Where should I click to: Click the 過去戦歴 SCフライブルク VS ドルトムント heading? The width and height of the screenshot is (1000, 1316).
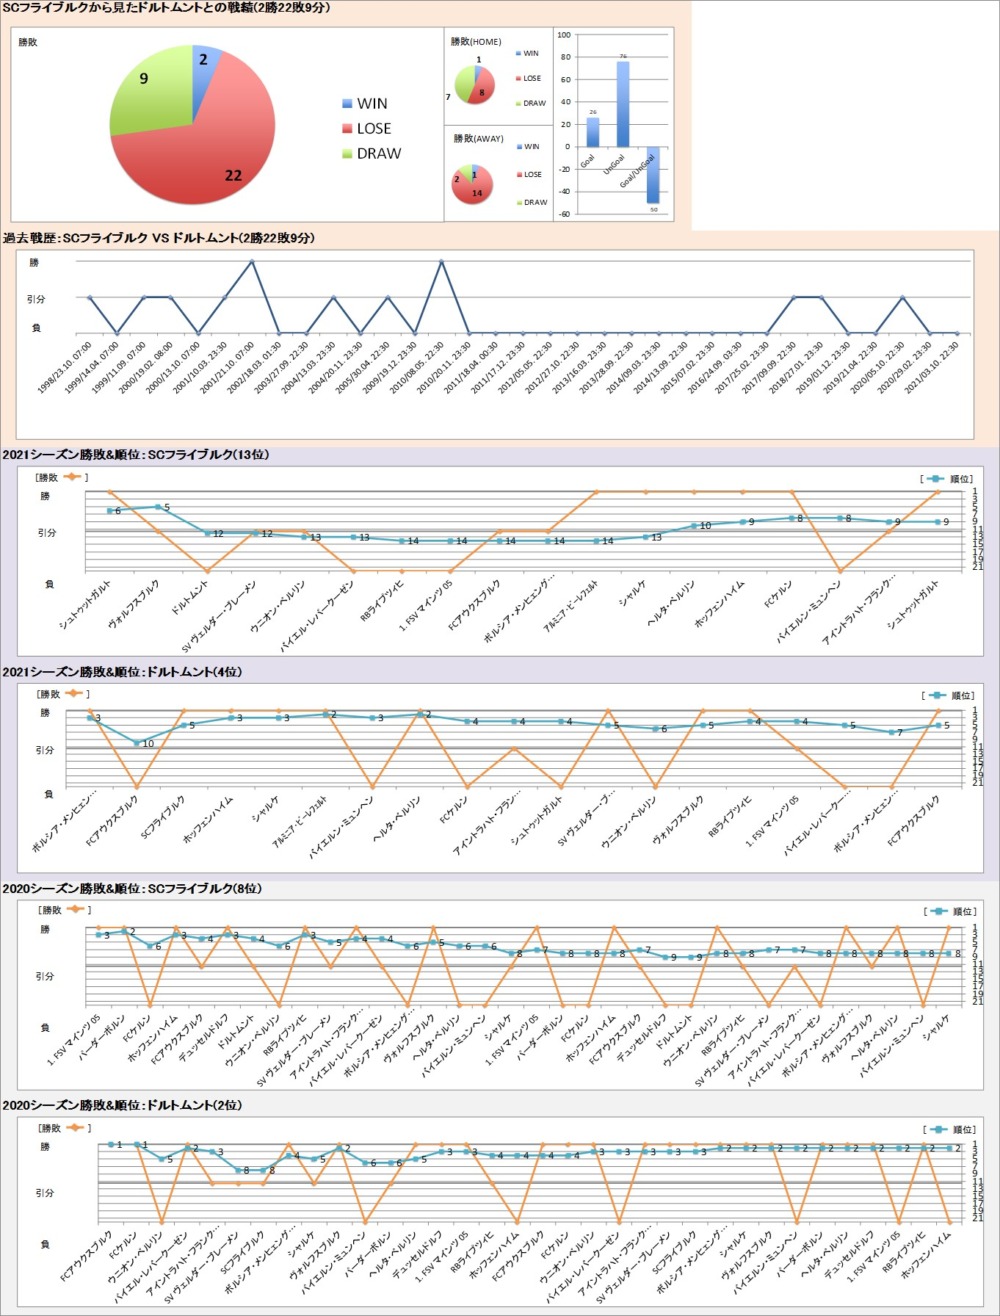click(x=160, y=238)
